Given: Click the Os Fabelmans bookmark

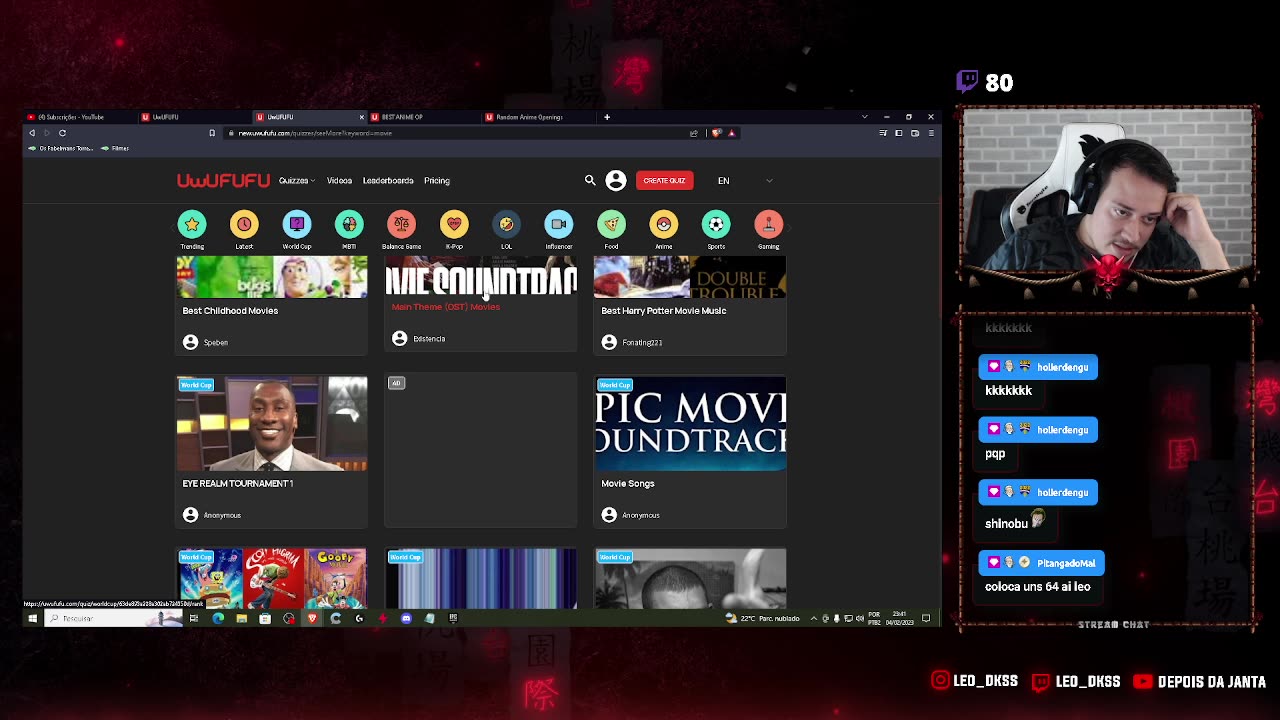Looking at the screenshot, I should pos(62,148).
